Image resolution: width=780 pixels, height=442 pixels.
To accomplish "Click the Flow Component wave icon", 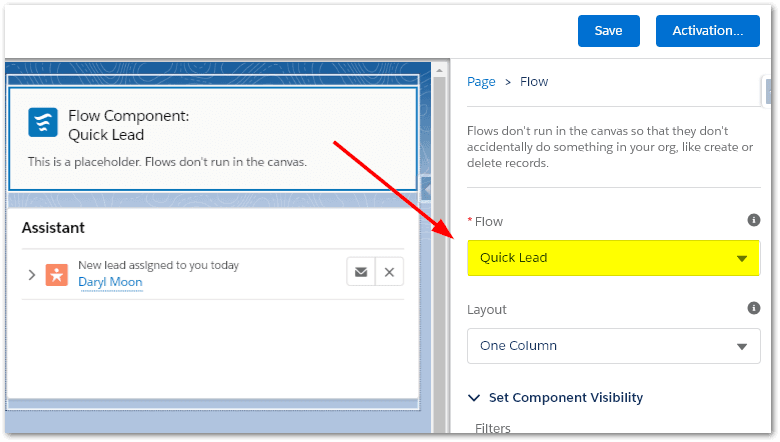I will point(43,123).
